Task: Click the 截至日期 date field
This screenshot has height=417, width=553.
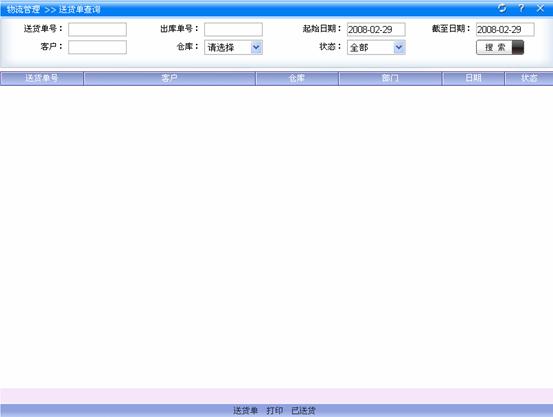Action: point(505,30)
